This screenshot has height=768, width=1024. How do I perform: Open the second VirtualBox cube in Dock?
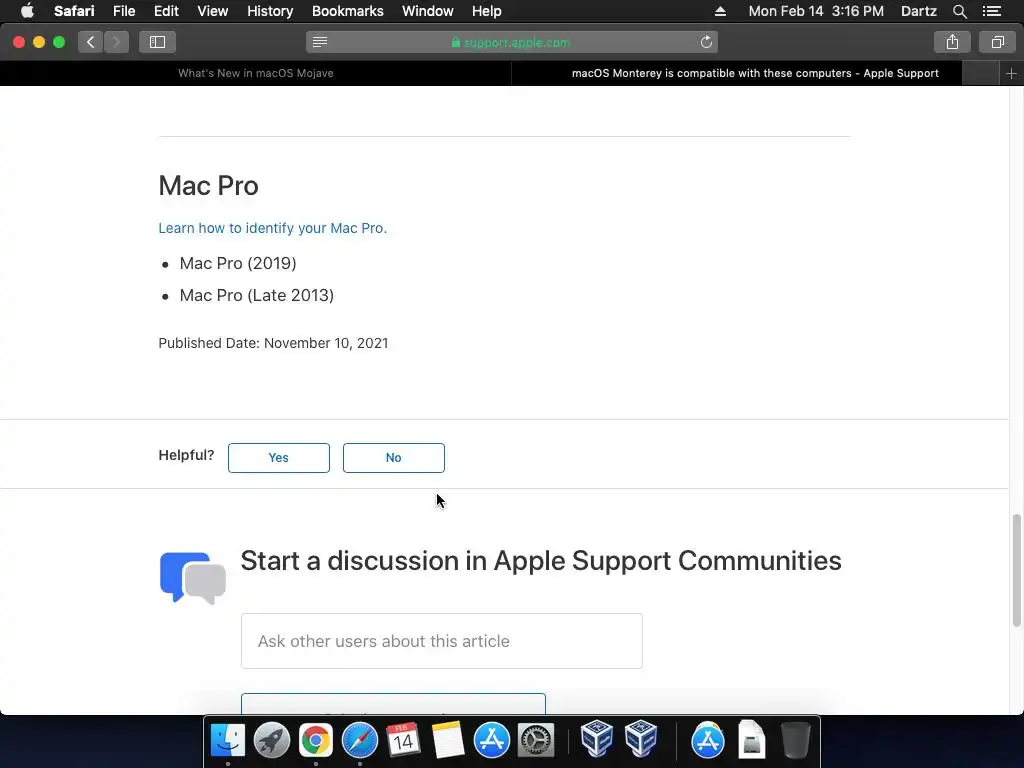click(x=641, y=739)
